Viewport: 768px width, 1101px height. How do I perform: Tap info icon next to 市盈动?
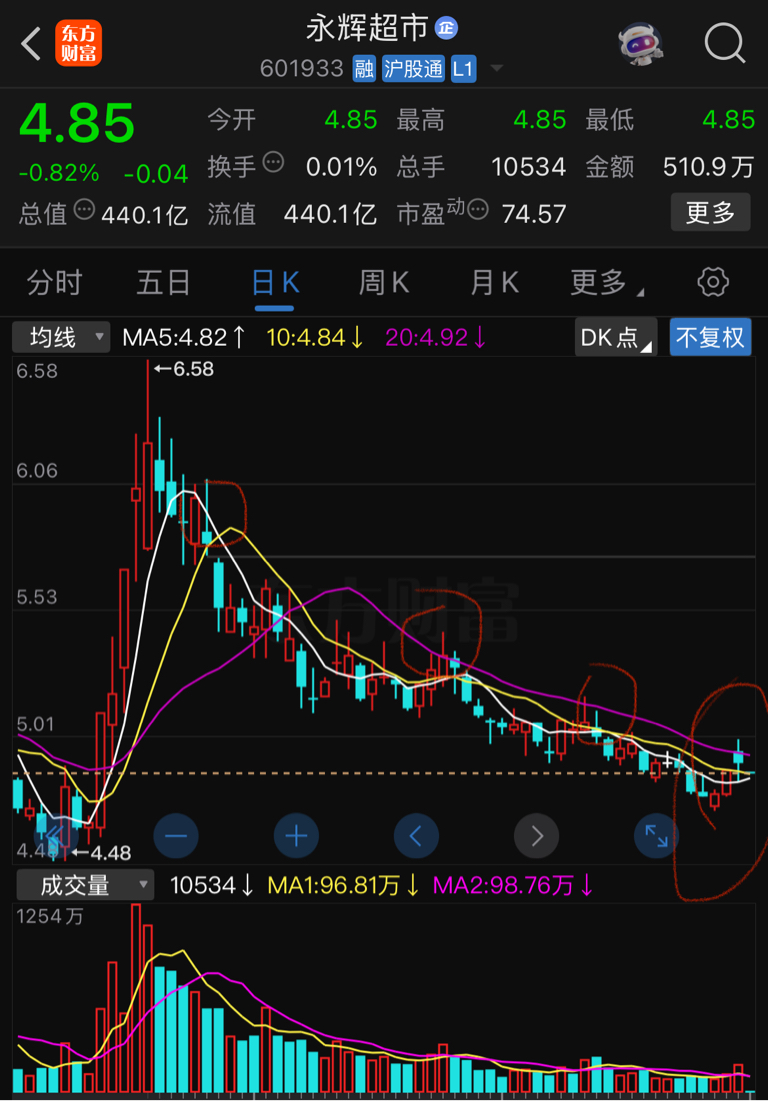click(478, 209)
